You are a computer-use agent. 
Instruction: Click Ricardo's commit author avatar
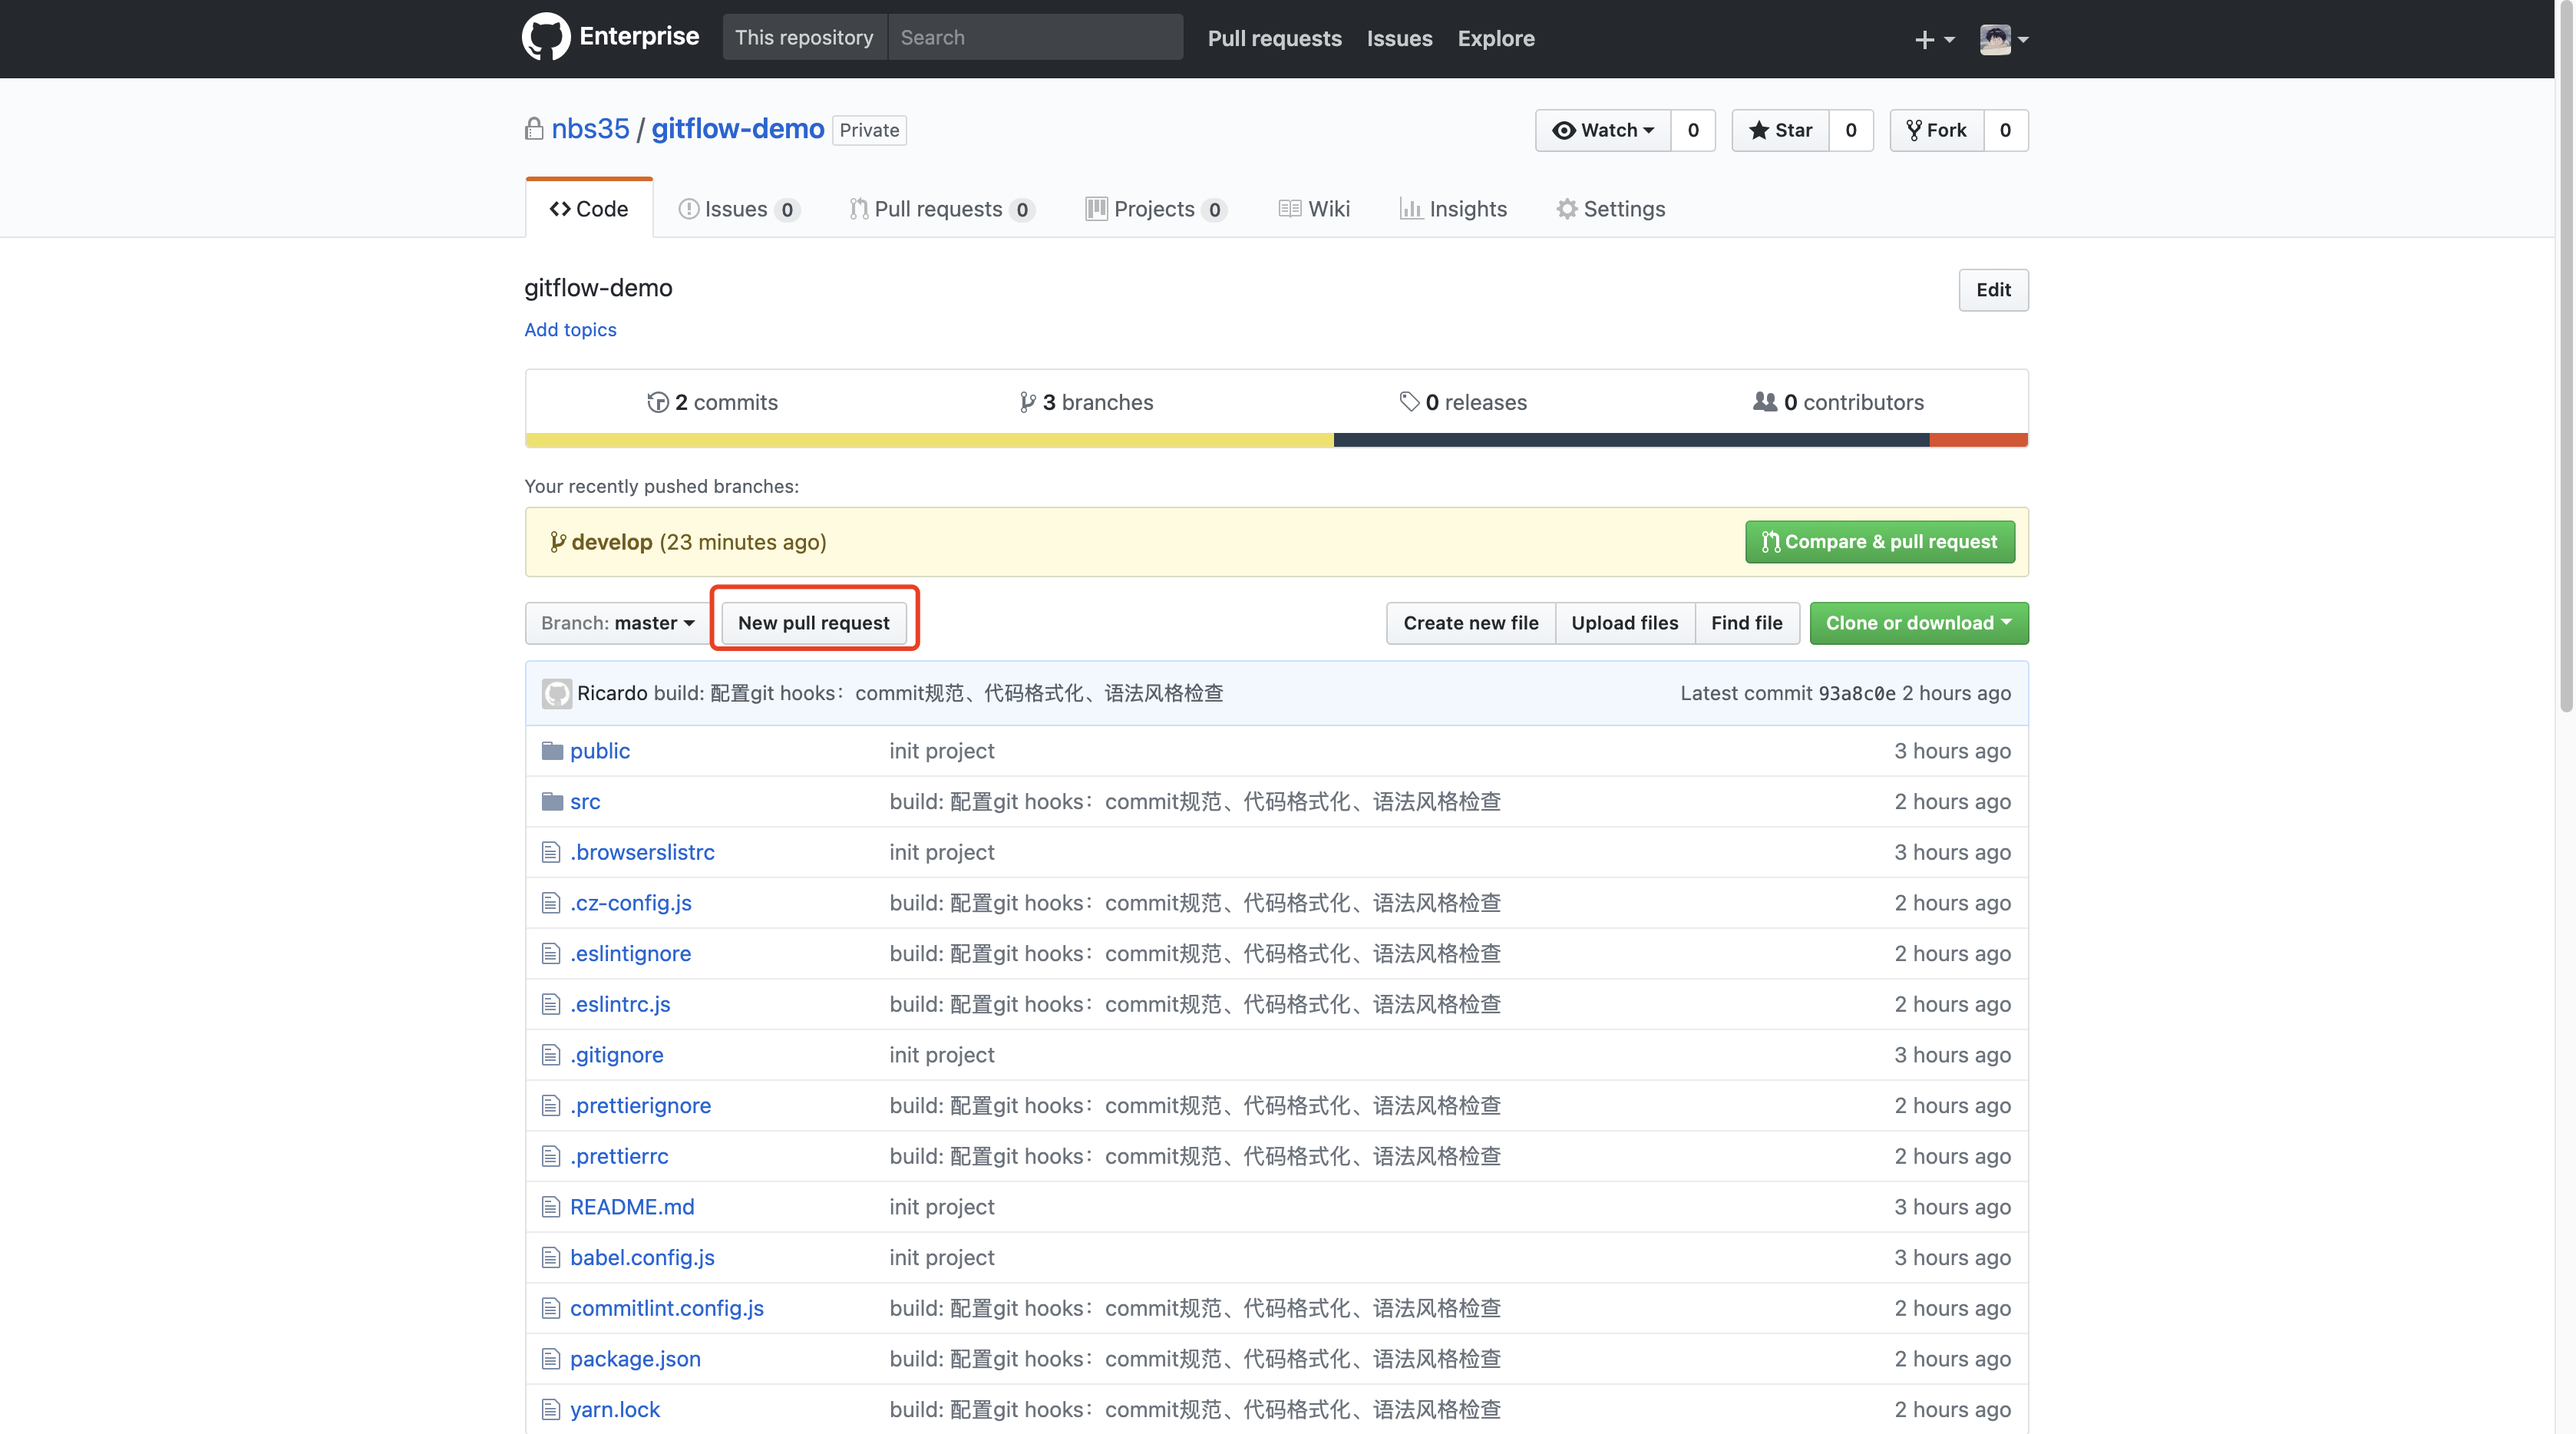click(557, 693)
